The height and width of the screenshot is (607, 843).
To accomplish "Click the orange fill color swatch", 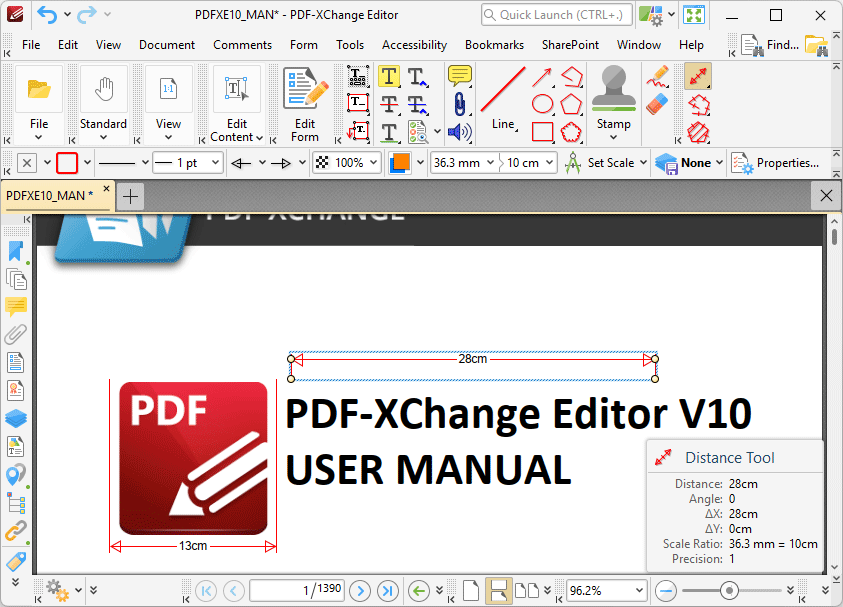I will point(399,162).
